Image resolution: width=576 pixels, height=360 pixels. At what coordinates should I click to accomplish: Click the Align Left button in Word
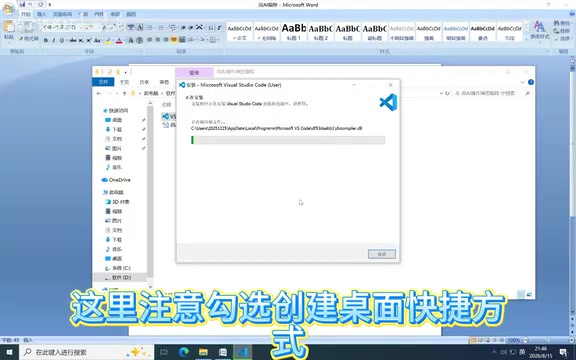150,40
